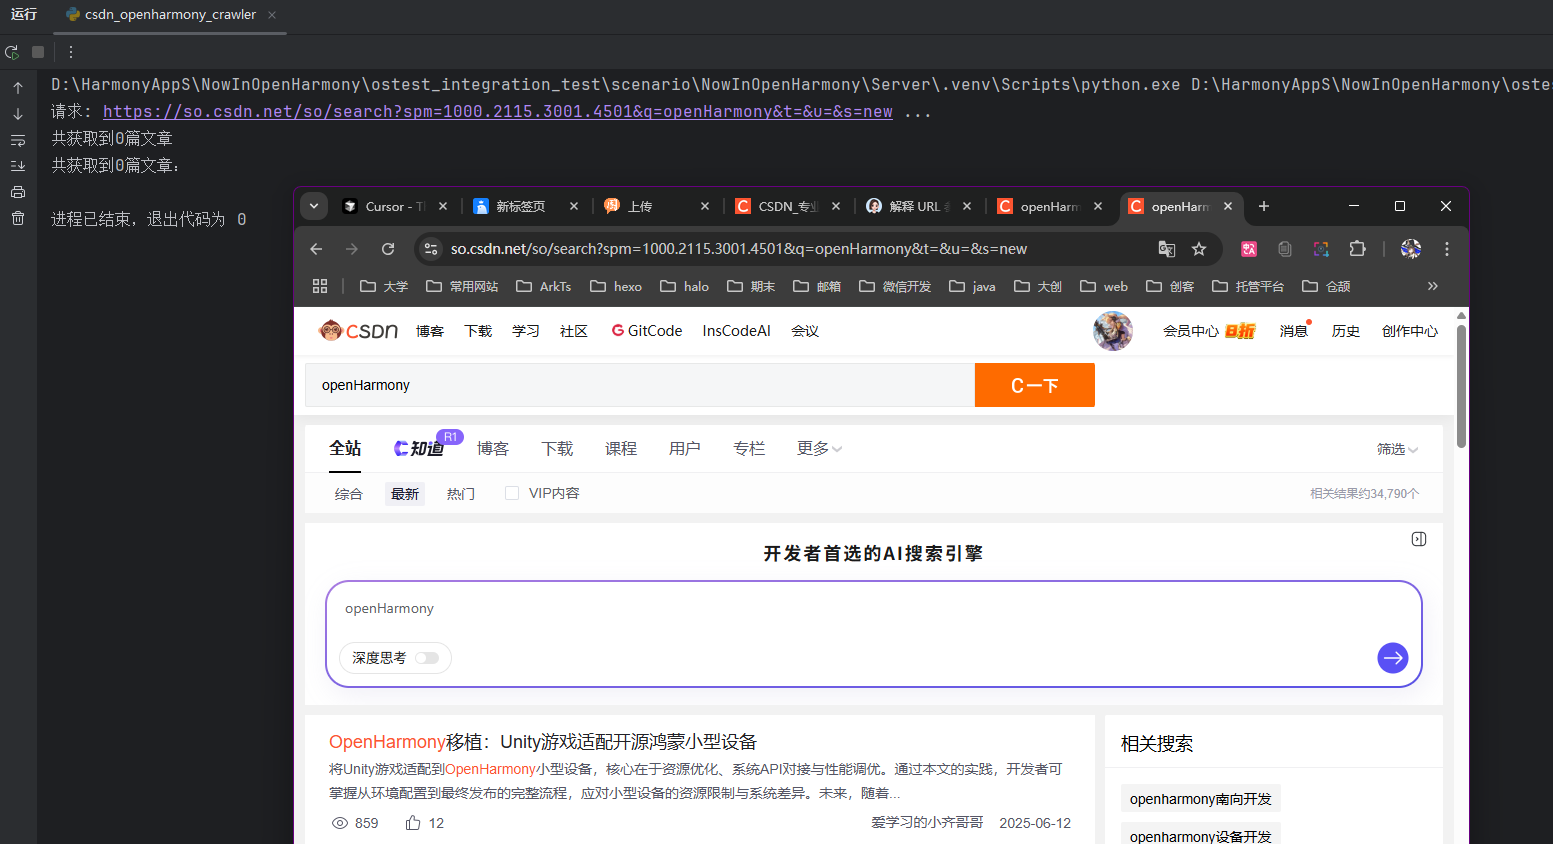The width and height of the screenshot is (1553, 844).
Task: Click the webpage vertical scrollbar thumb
Action: coord(1461,385)
